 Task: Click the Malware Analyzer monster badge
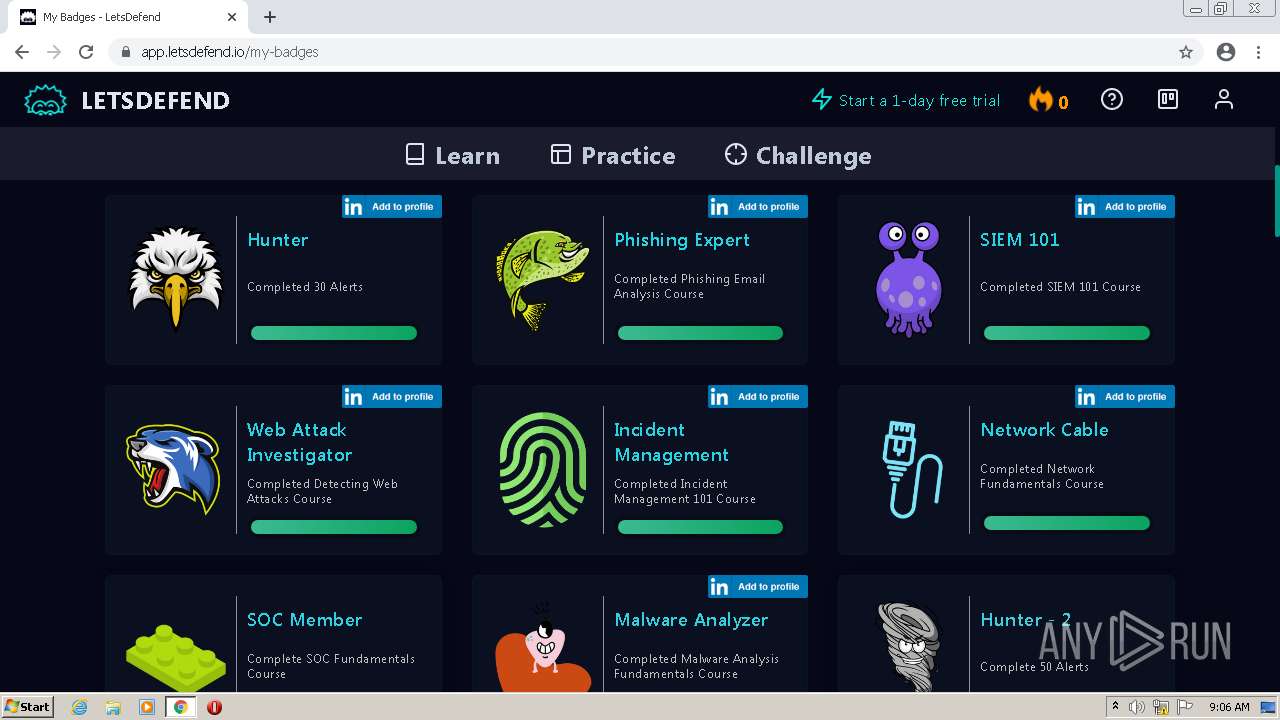543,647
